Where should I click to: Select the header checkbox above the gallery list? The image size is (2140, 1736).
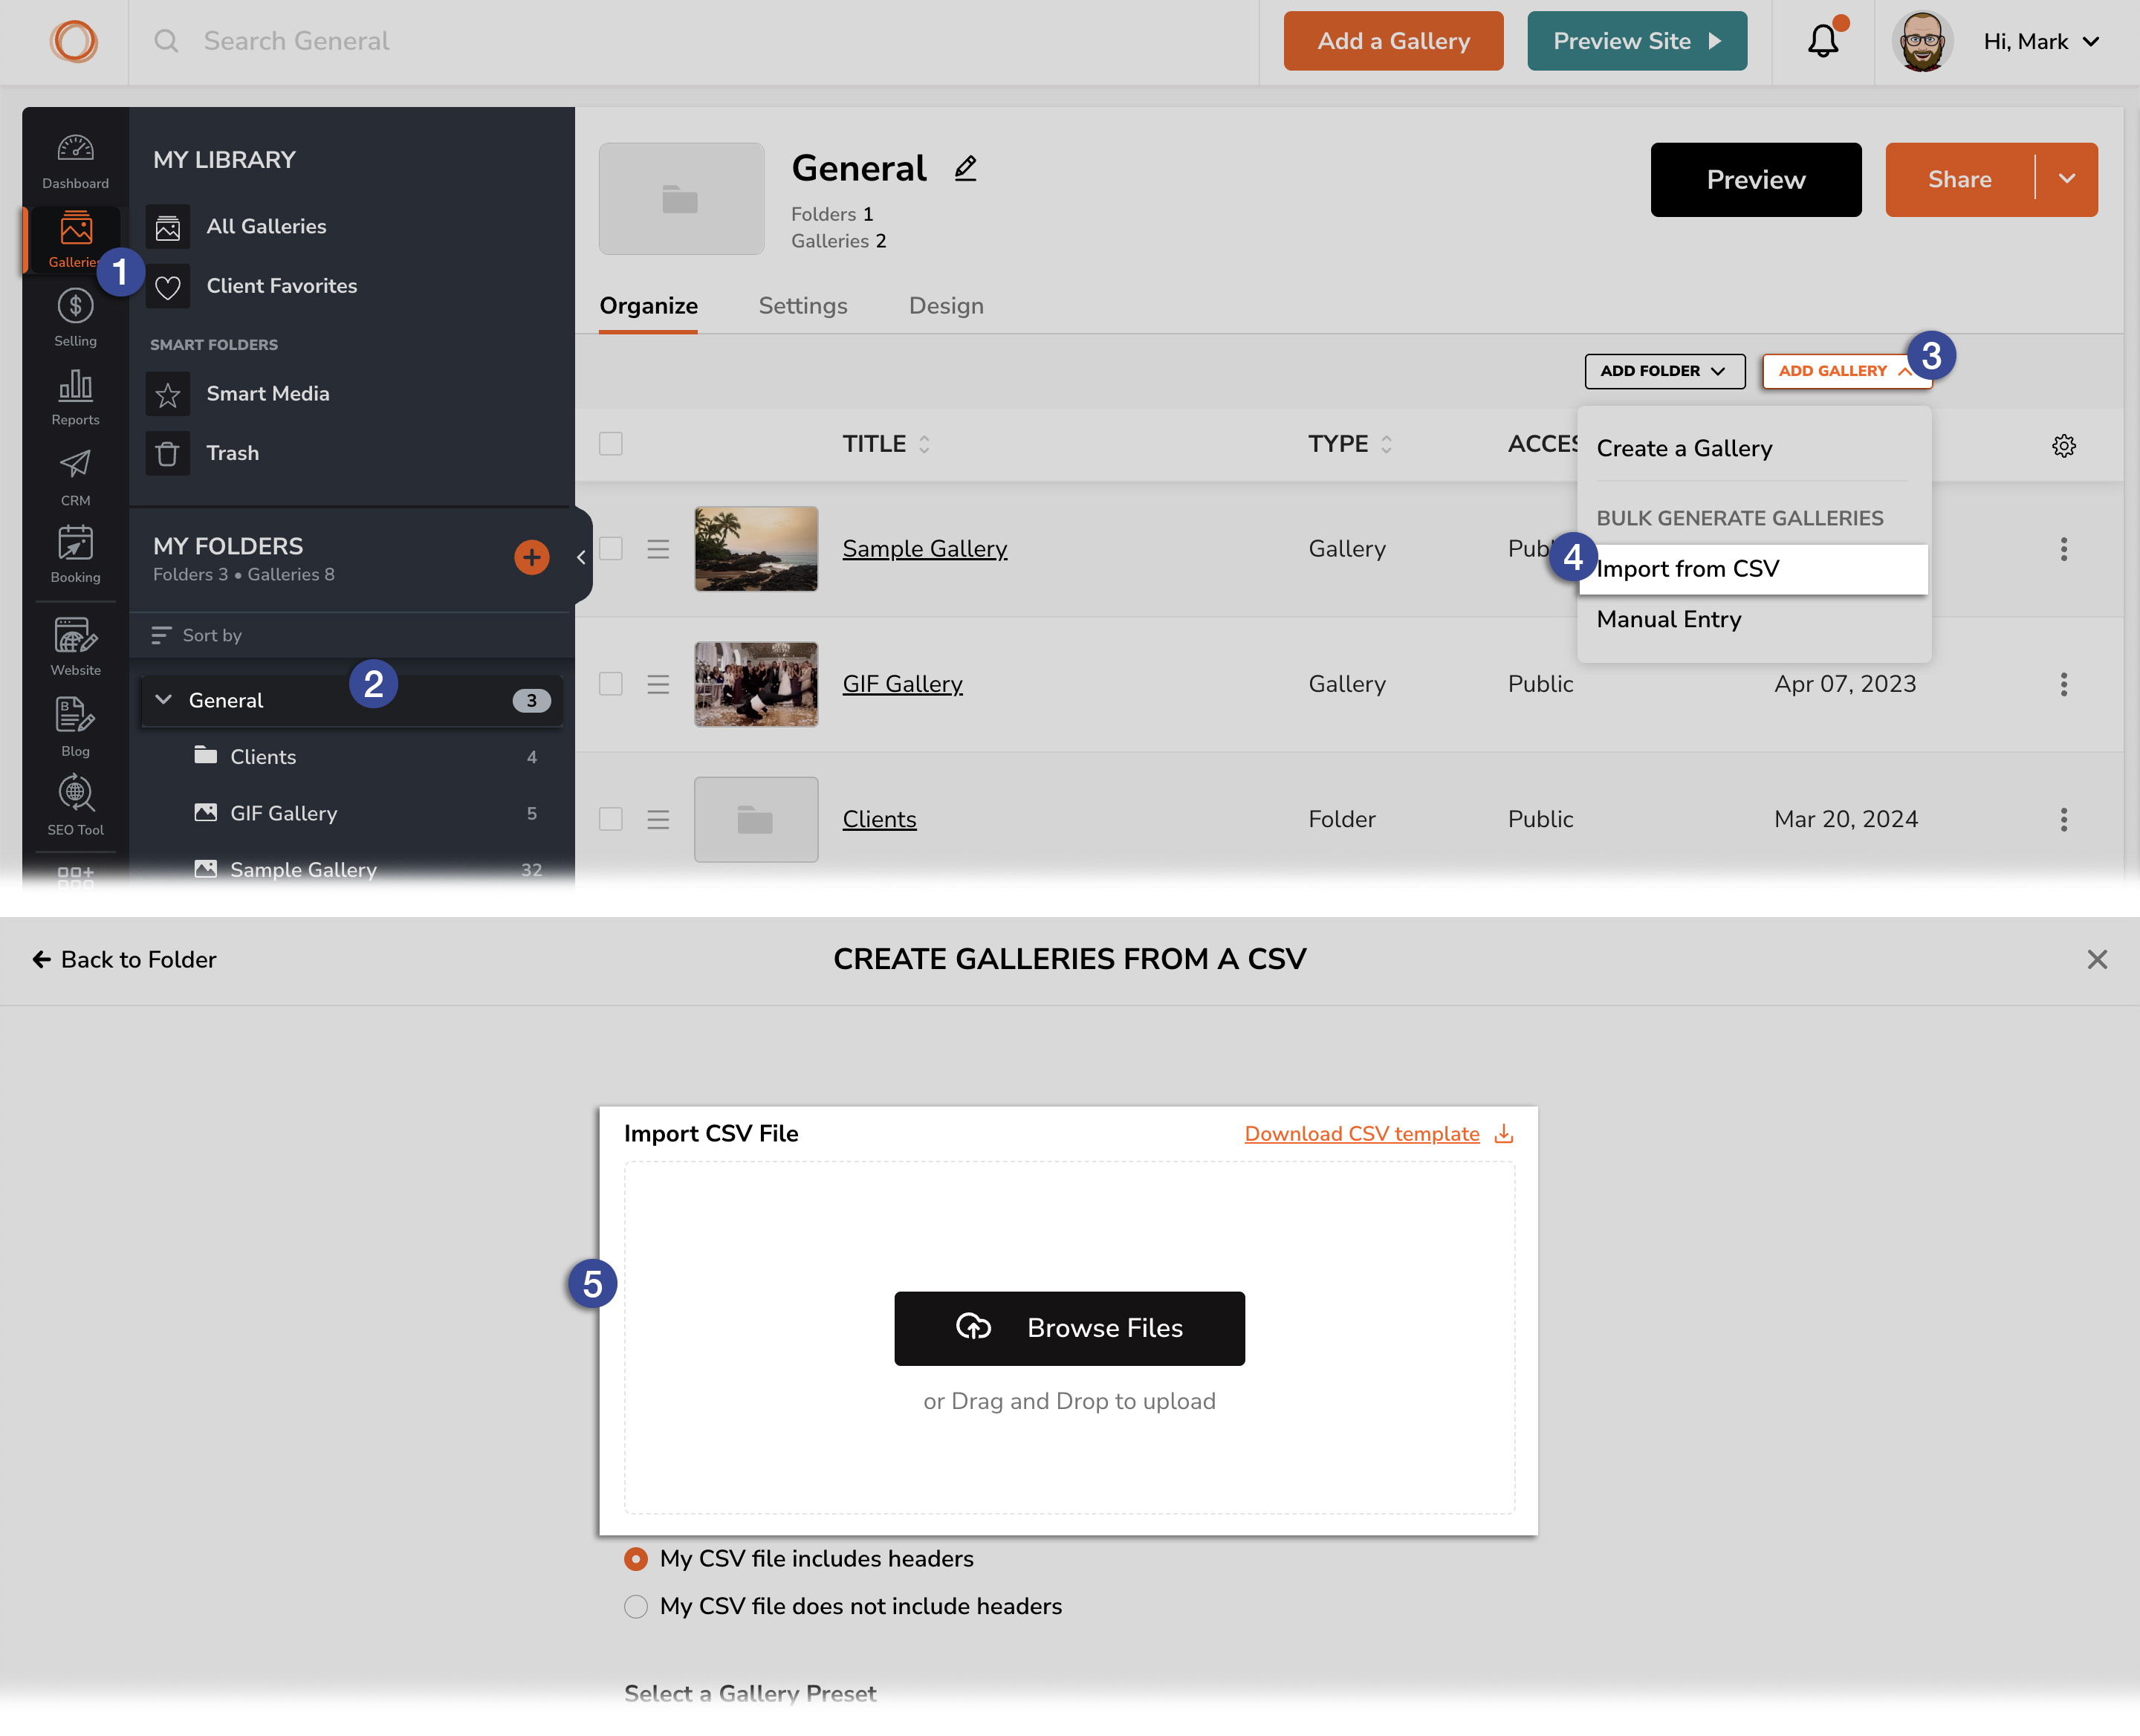(611, 443)
